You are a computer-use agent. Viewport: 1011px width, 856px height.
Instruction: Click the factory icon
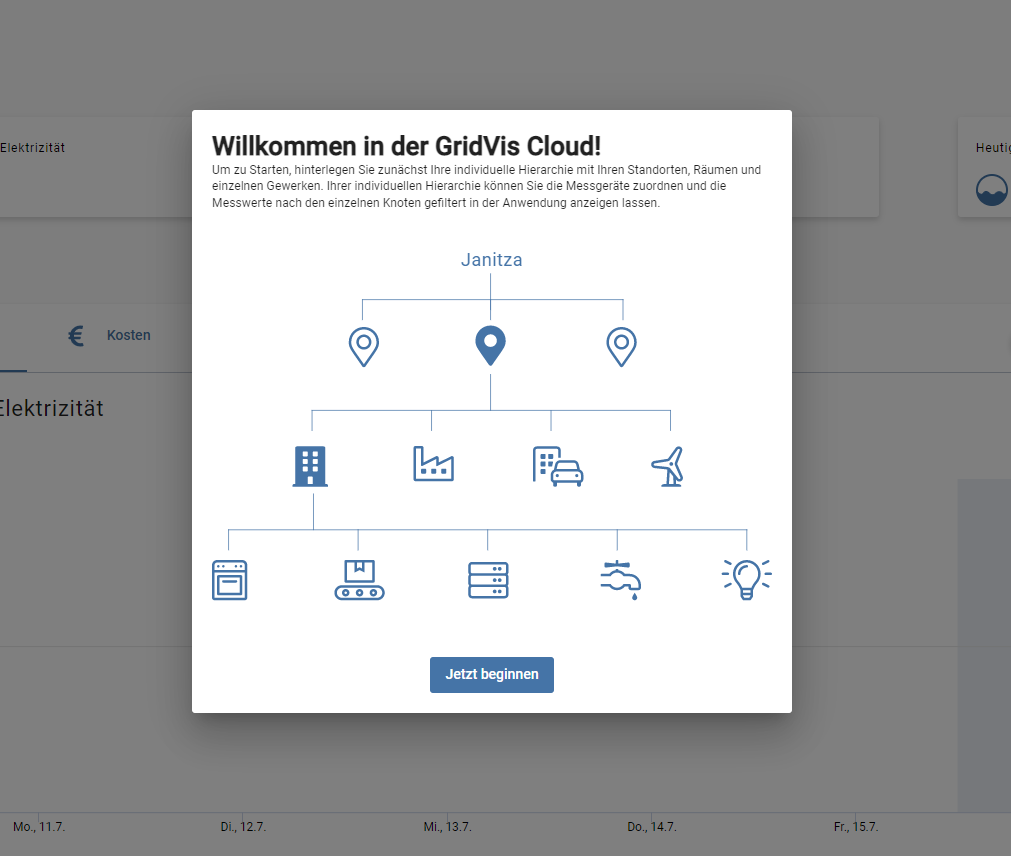pos(433,464)
